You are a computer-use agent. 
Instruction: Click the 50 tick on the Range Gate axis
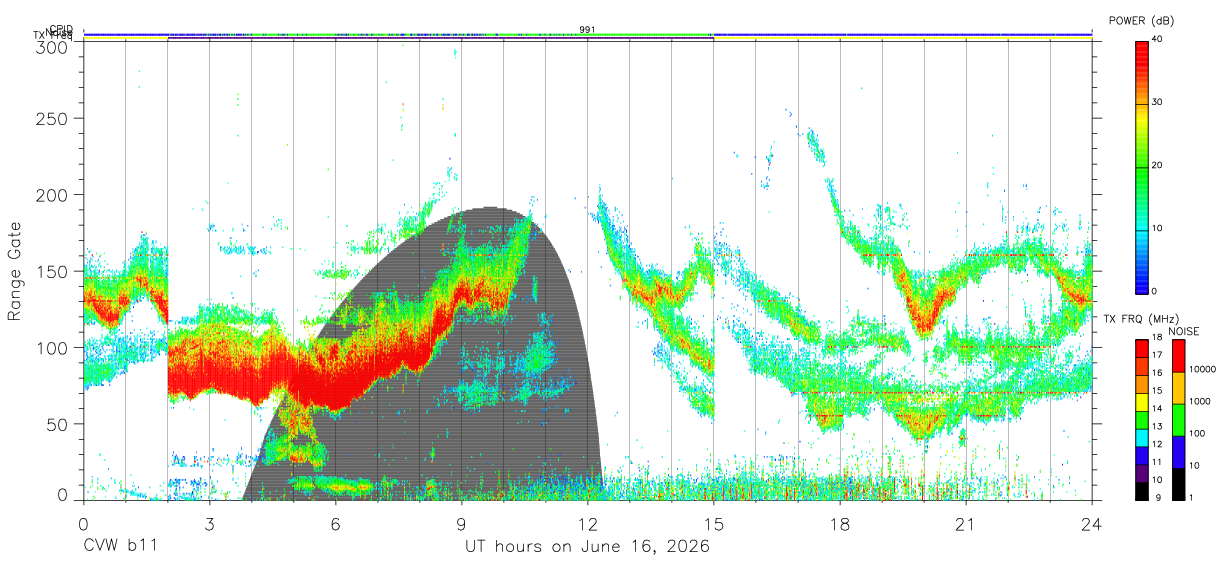click(58, 424)
